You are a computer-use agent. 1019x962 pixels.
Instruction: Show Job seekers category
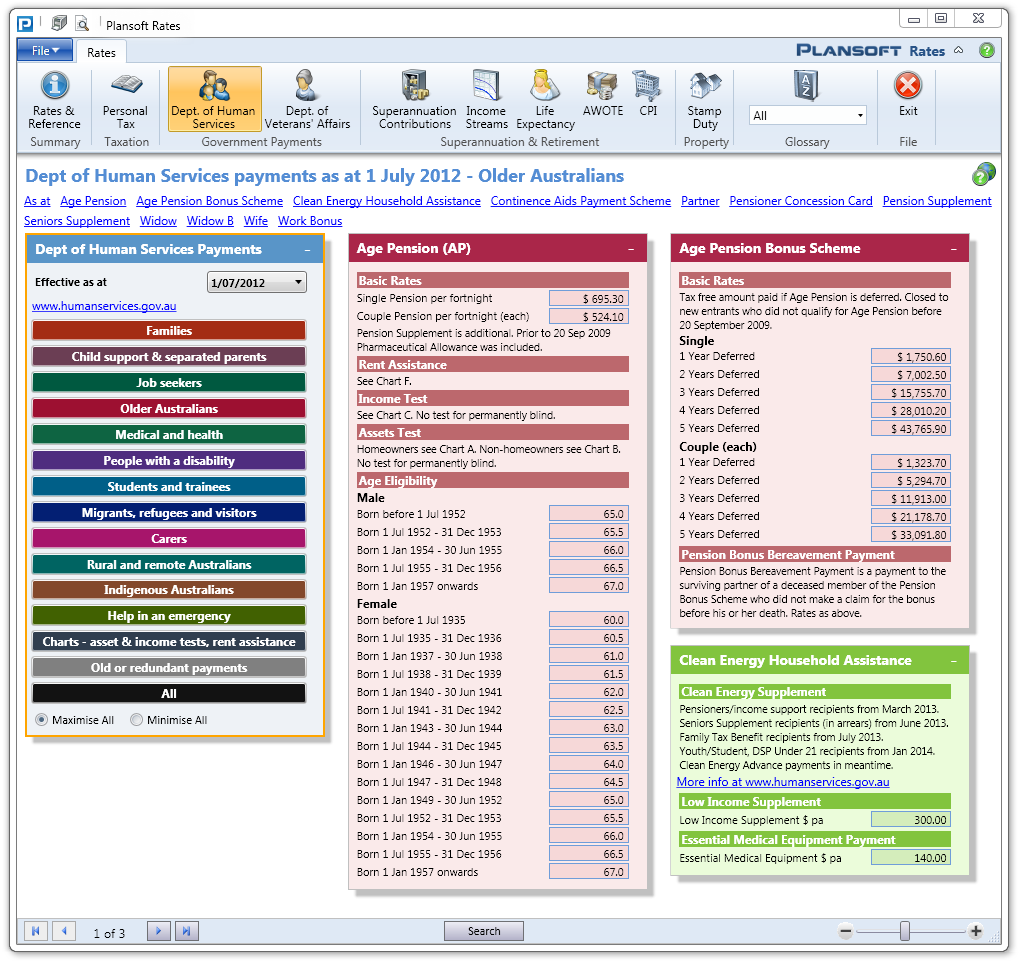pos(169,382)
